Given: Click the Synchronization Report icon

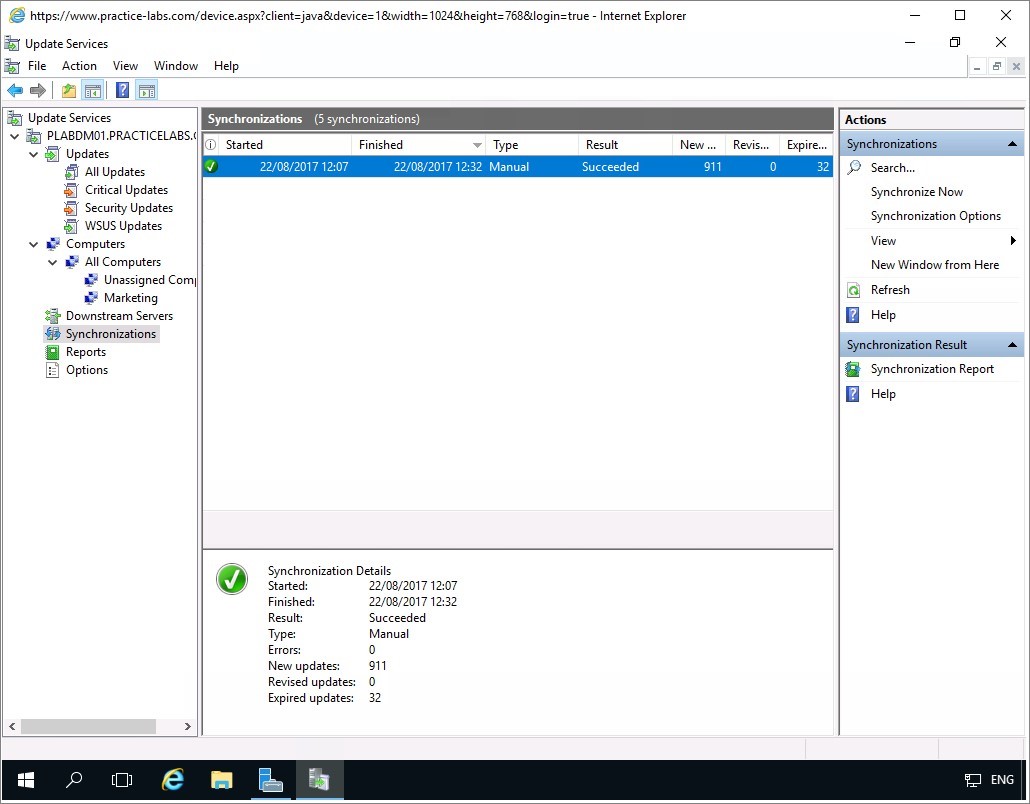Looking at the screenshot, I should tap(853, 369).
